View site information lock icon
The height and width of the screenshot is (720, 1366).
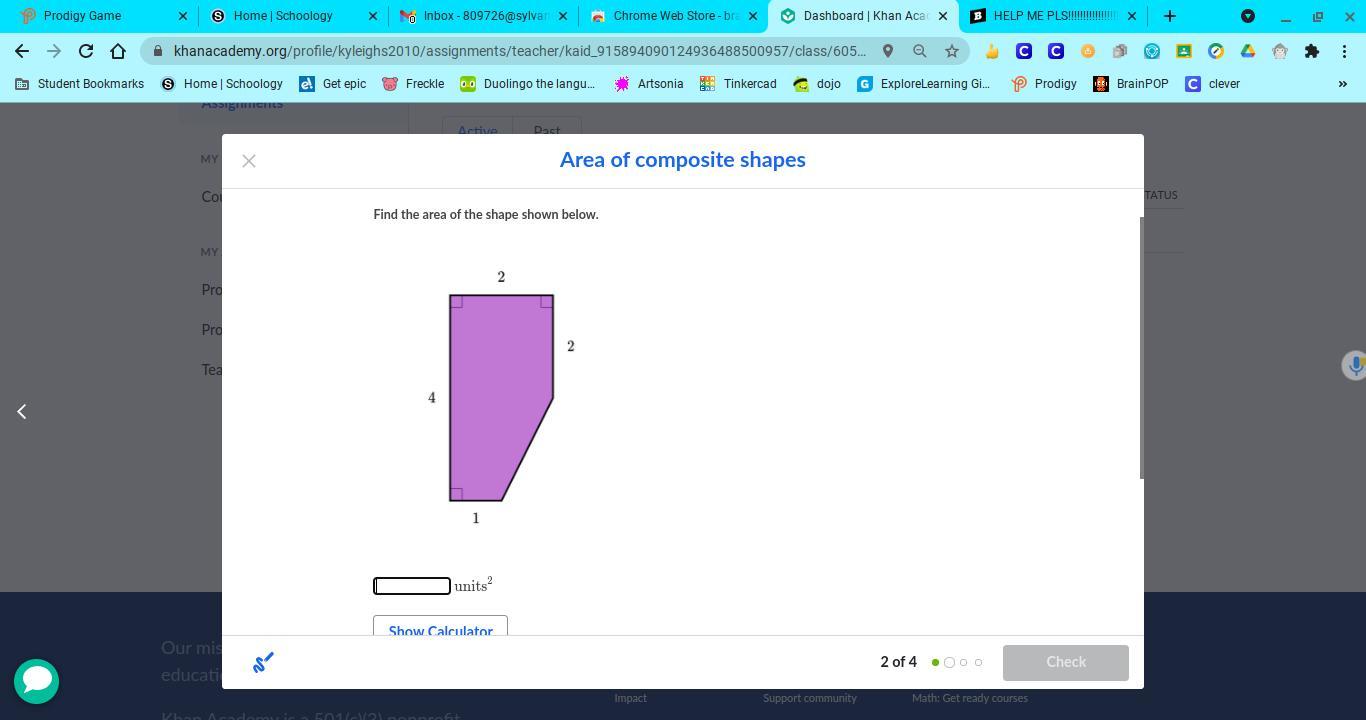click(158, 51)
